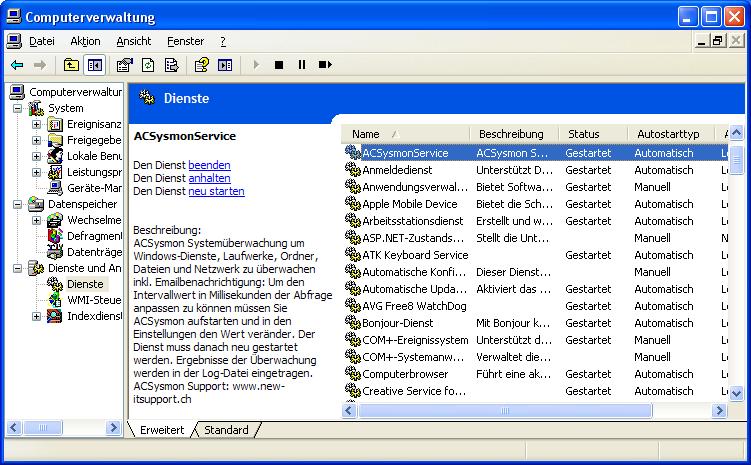The image size is (751, 465).
Task: Select the Dienste tree item
Action: (x=85, y=284)
